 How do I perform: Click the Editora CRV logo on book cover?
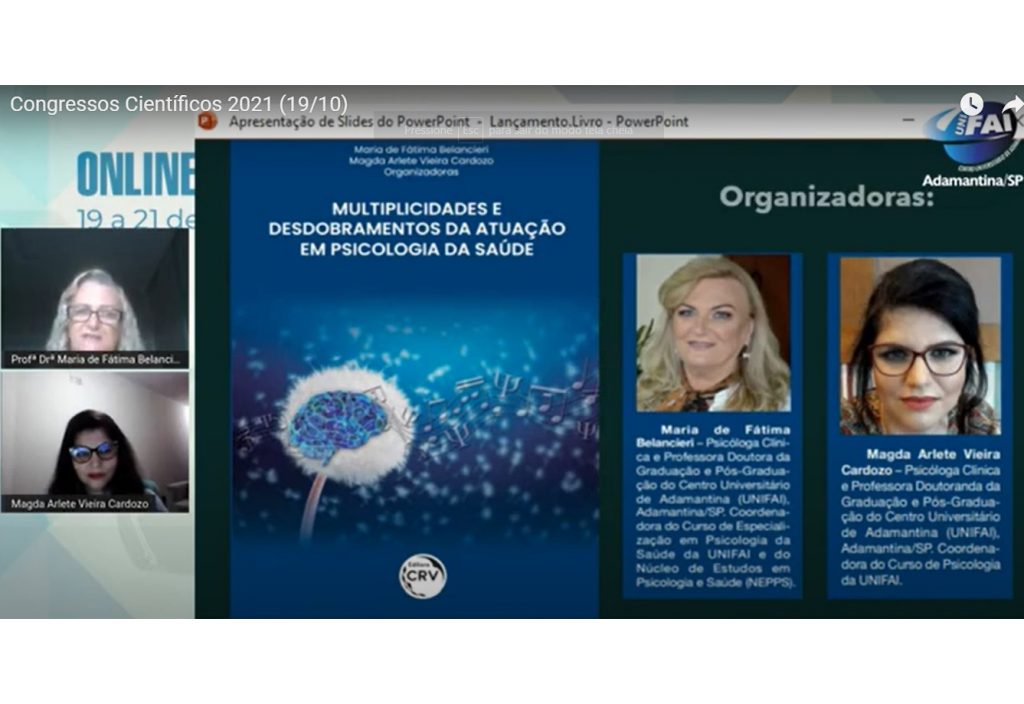coord(422,575)
